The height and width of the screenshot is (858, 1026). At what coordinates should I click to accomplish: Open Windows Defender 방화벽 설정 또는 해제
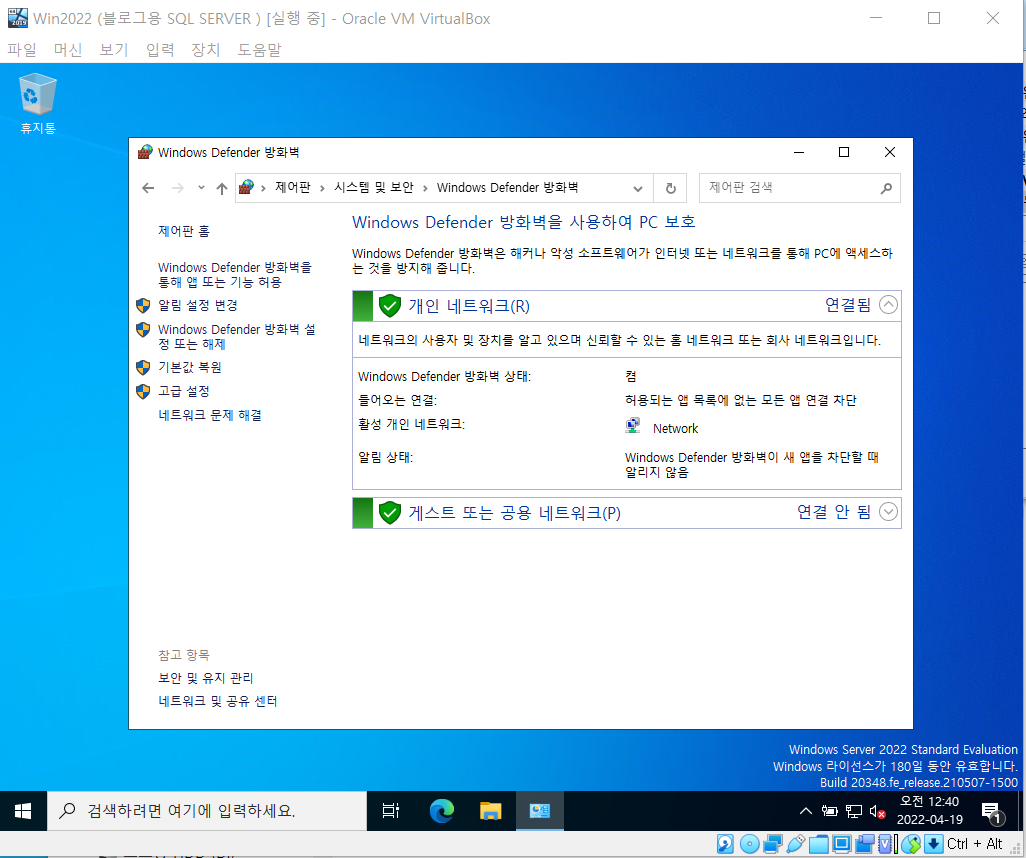236,336
